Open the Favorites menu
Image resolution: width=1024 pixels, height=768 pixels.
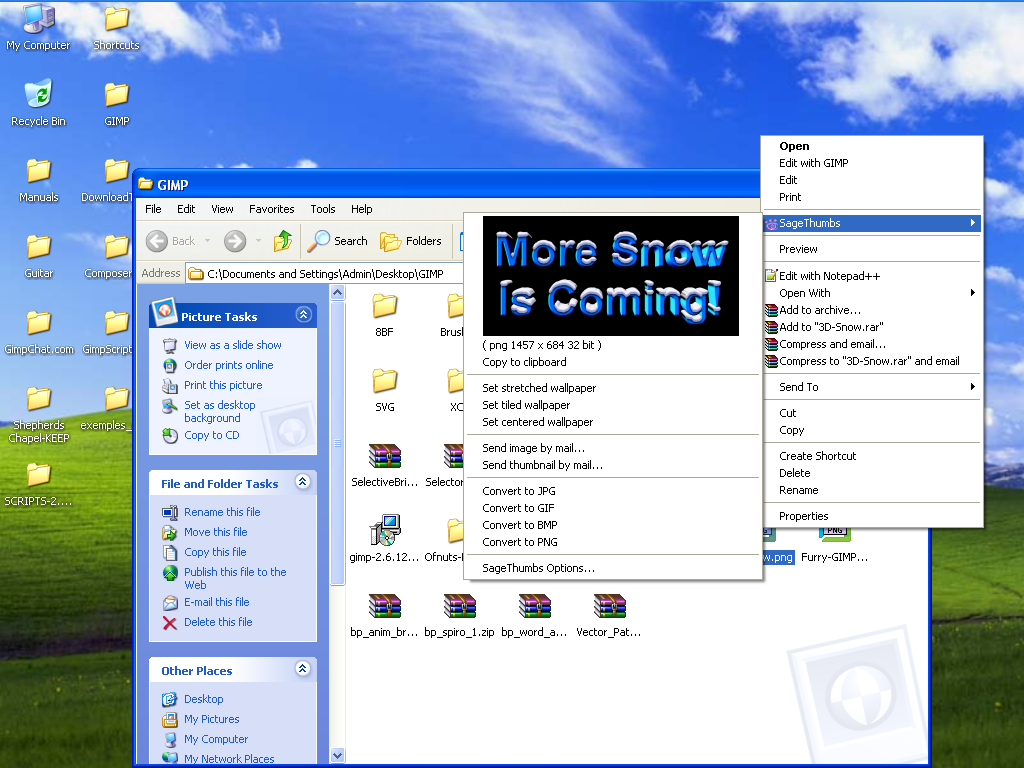click(x=272, y=209)
